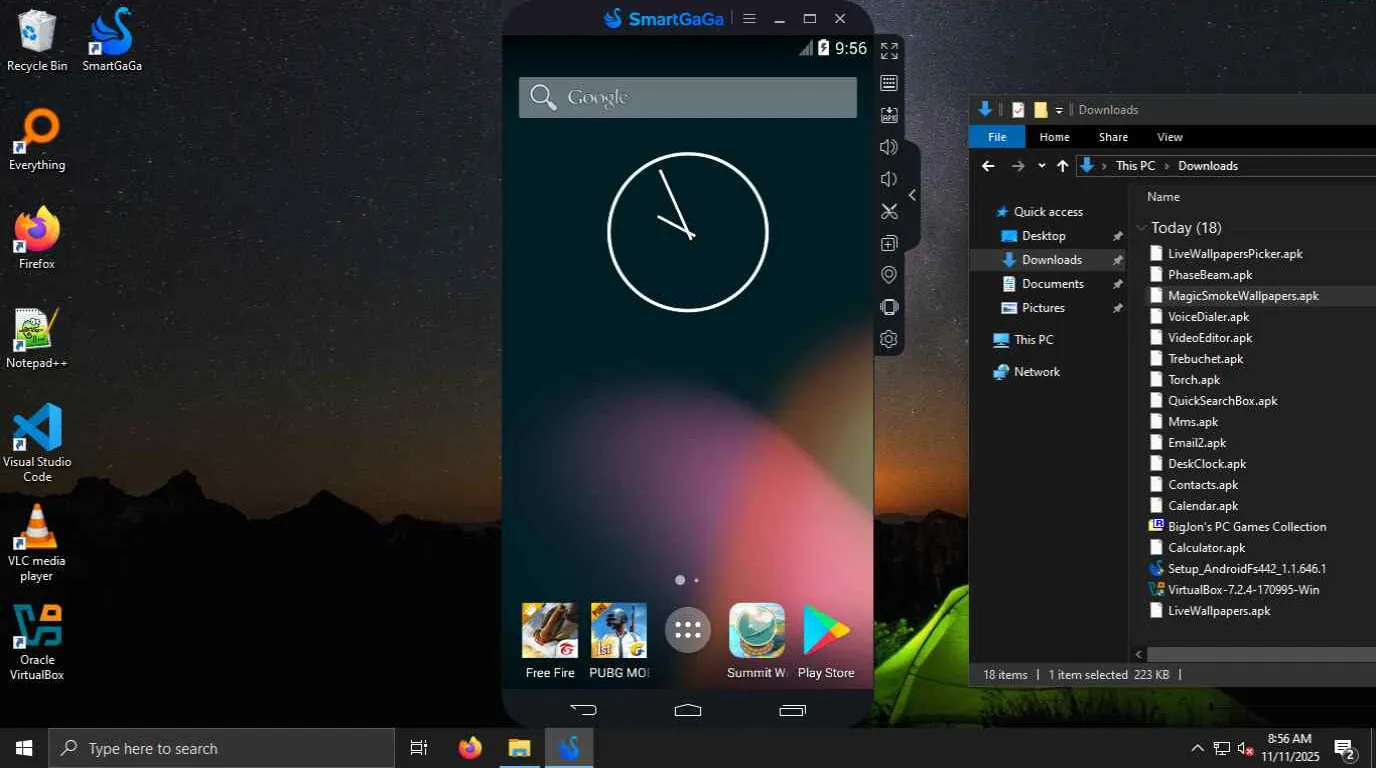1376x768 pixels.
Task: Select the Visual Studio Code desktop shortcut
Action: pyautogui.click(x=37, y=443)
